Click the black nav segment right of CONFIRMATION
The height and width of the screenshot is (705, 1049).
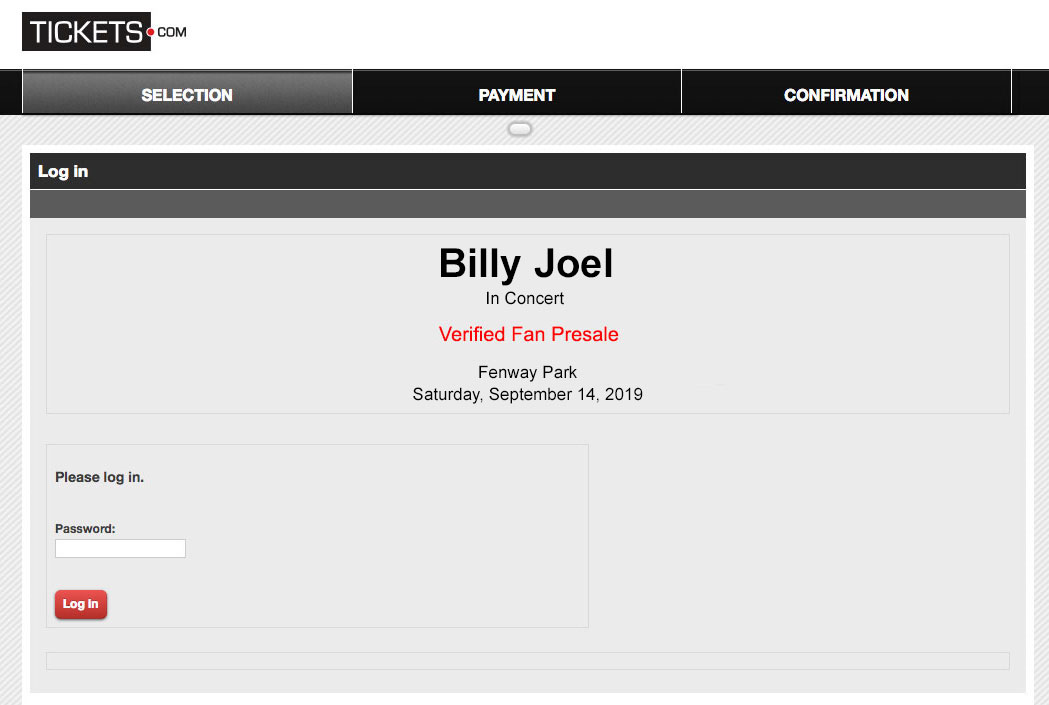pos(1030,92)
